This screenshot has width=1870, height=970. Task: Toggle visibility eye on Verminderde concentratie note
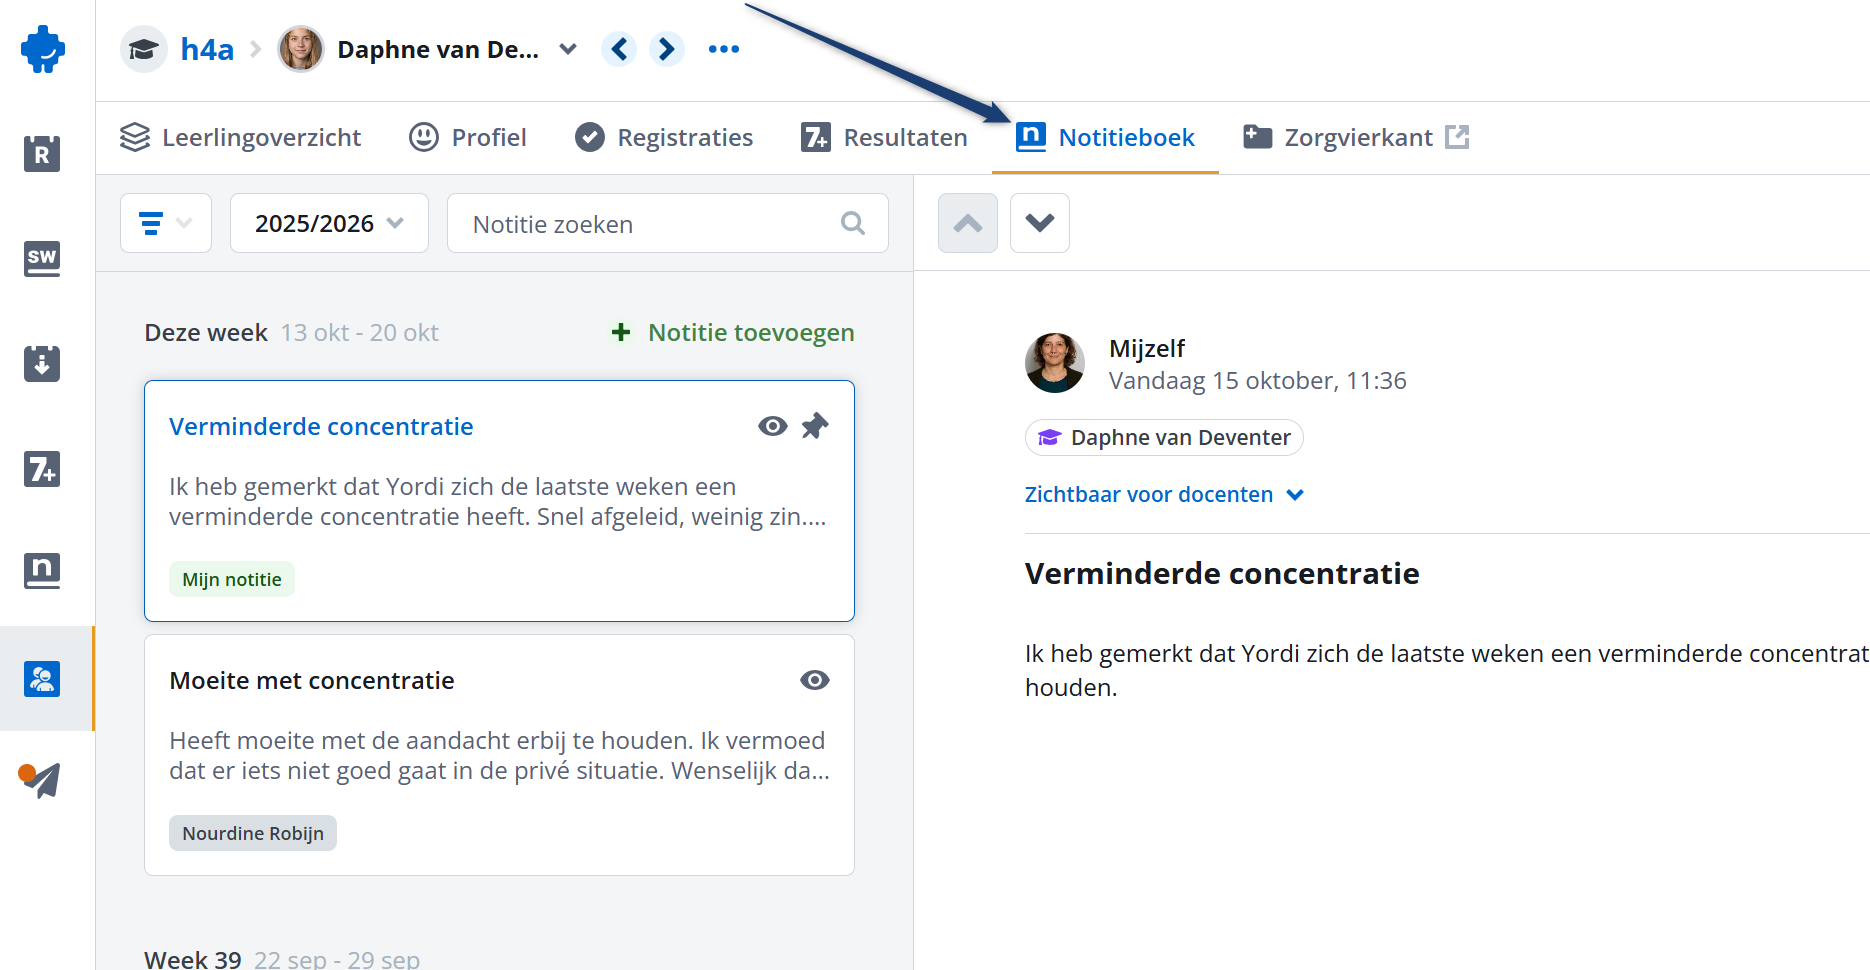point(772,426)
